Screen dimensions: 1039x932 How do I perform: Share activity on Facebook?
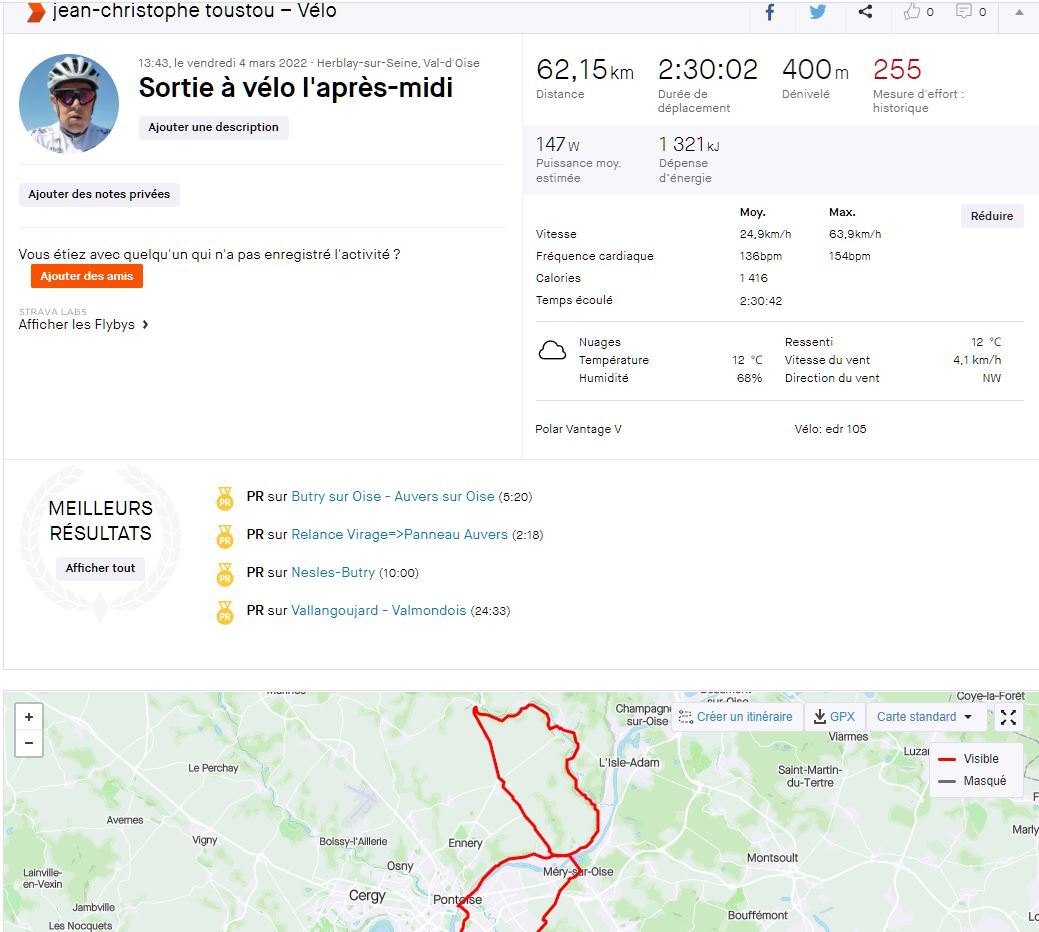click(x=770, y=12)
